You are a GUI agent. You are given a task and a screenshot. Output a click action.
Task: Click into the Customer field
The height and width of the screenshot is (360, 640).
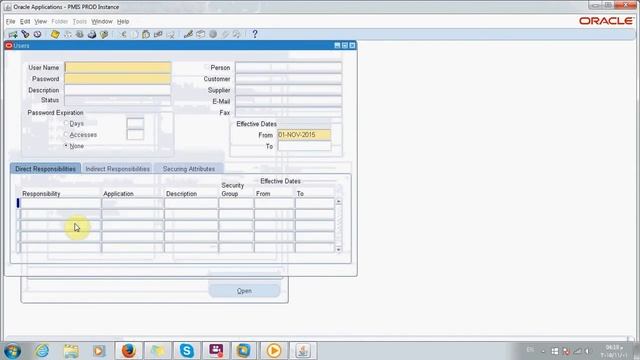point(288,79)
